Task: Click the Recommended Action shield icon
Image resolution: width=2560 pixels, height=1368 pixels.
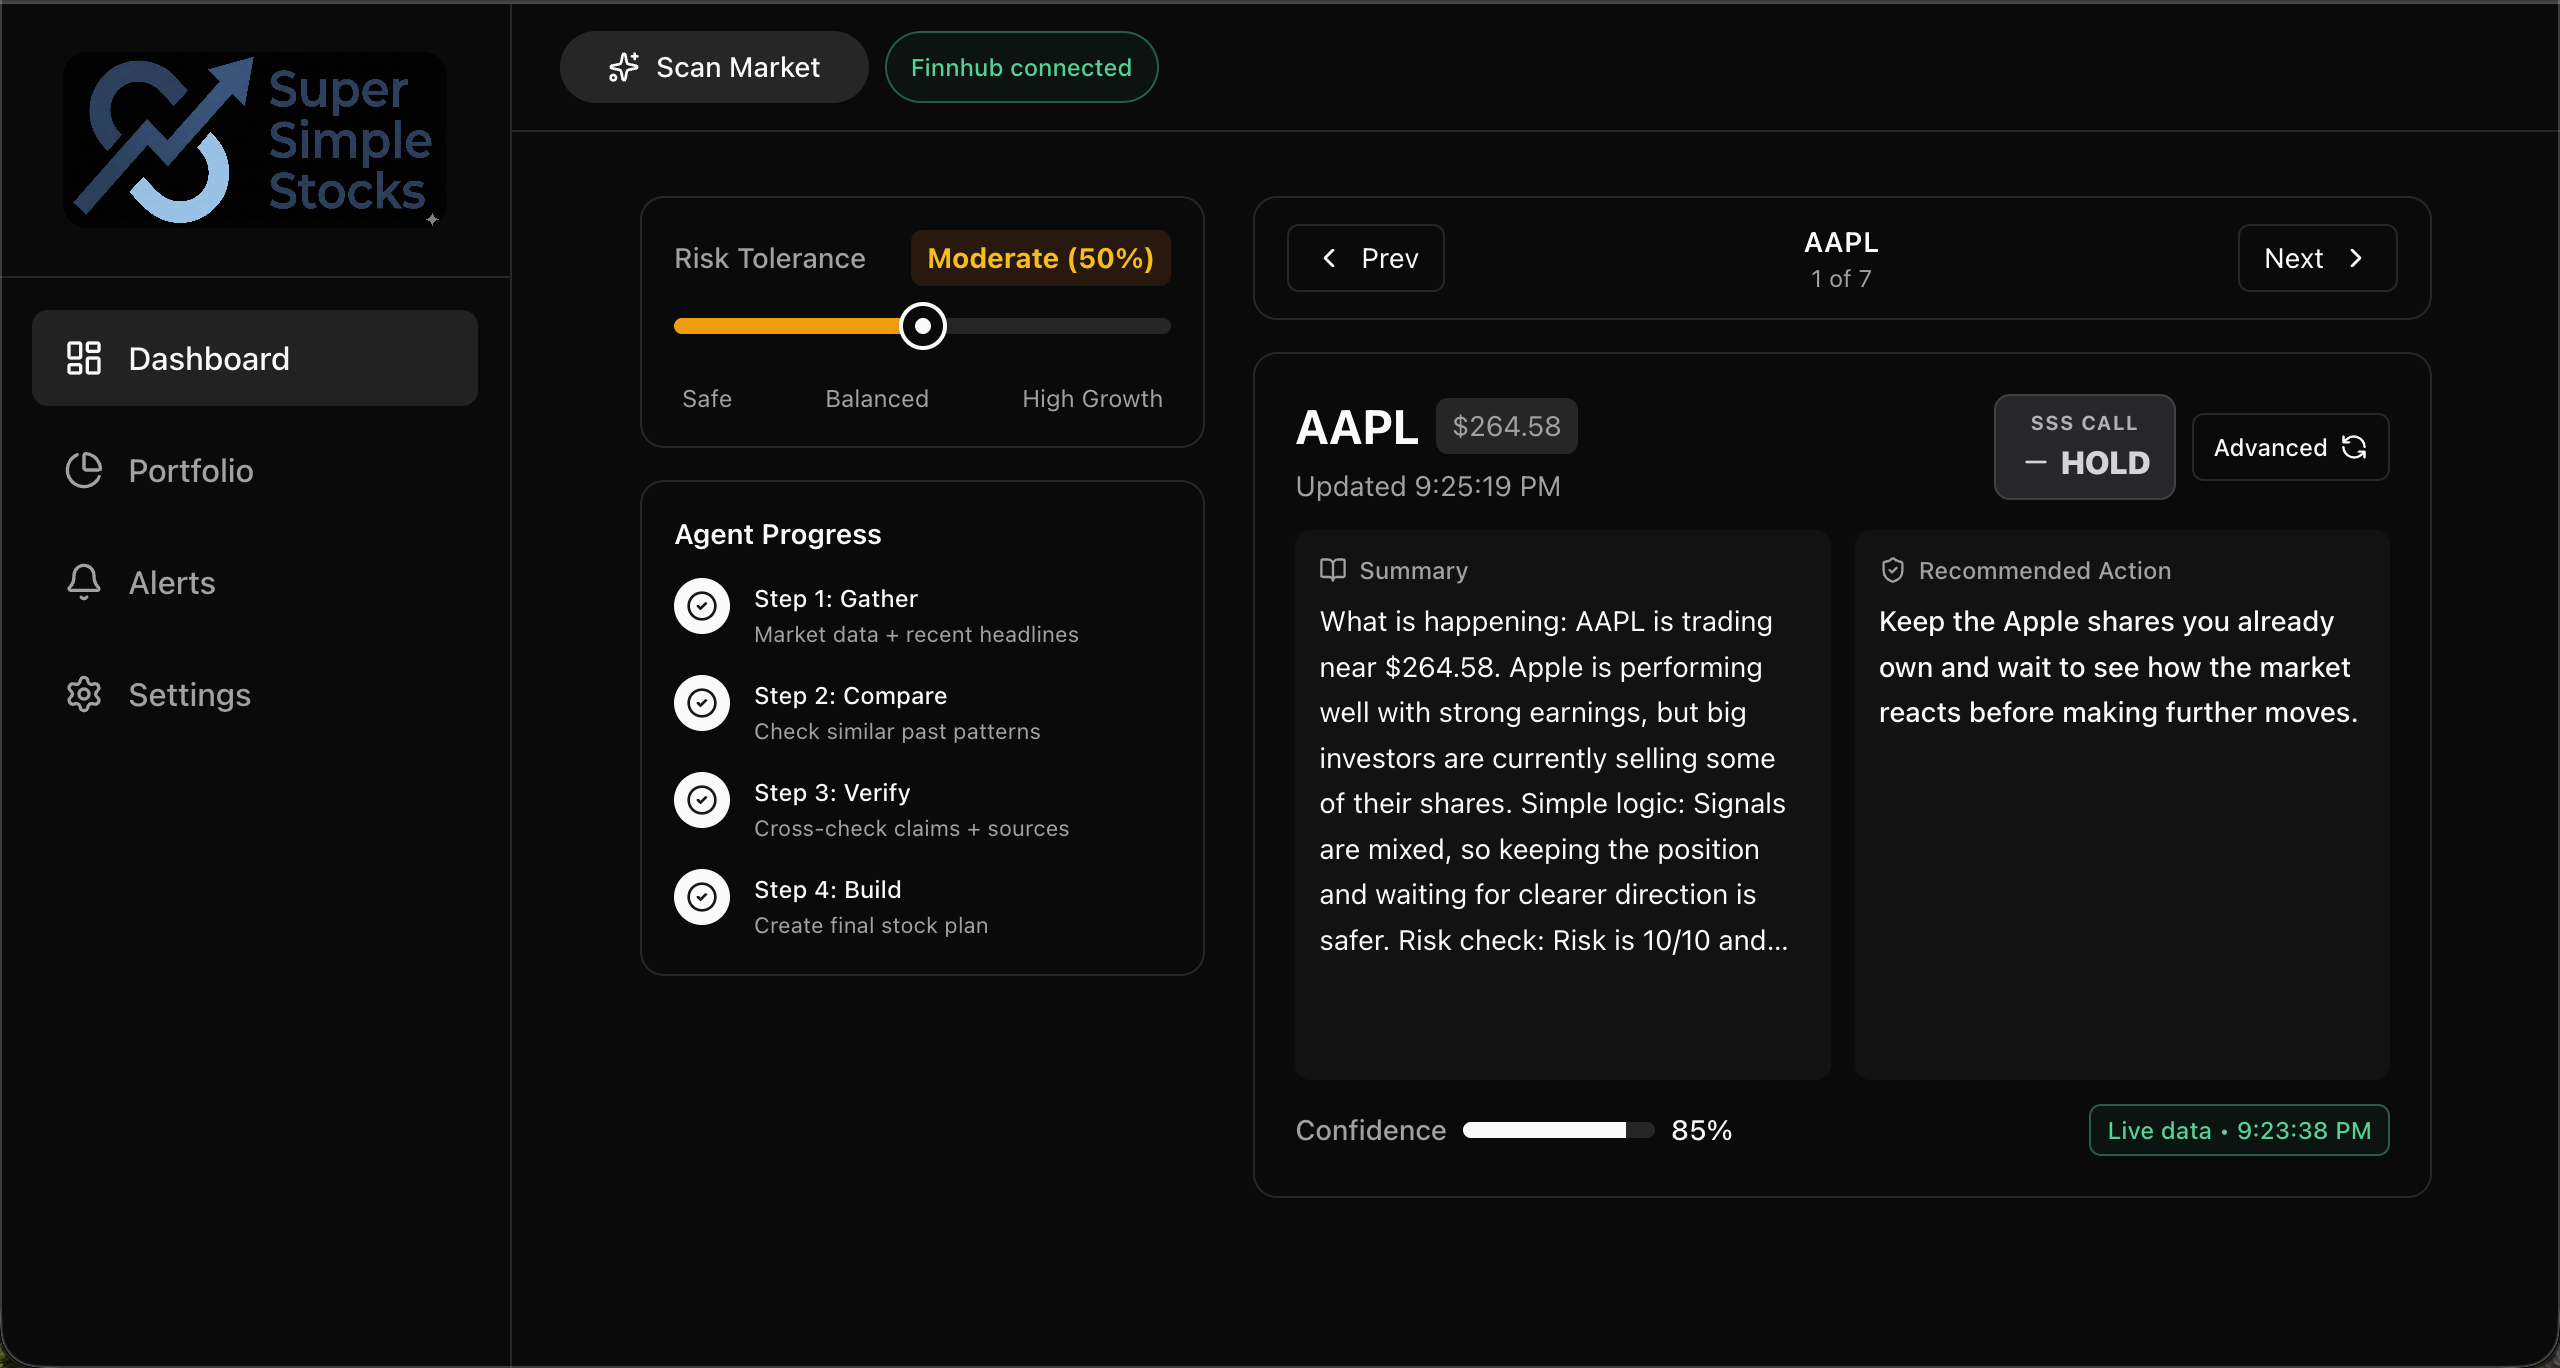Action: pyautogui.click(x=1892, y=570)
